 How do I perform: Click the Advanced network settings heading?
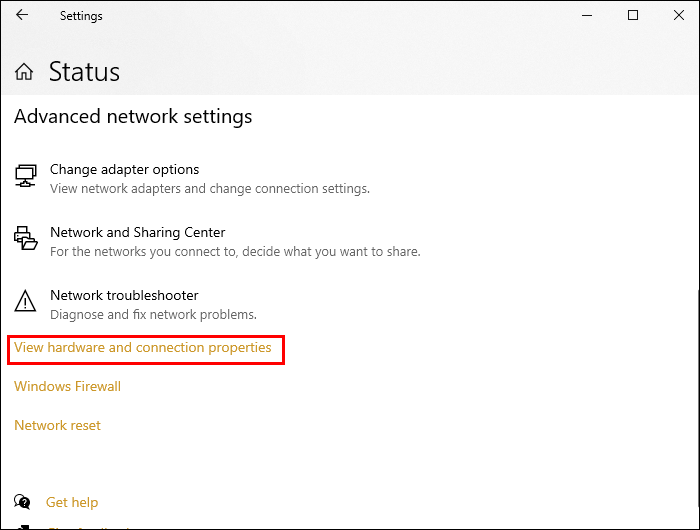(133, 117)
